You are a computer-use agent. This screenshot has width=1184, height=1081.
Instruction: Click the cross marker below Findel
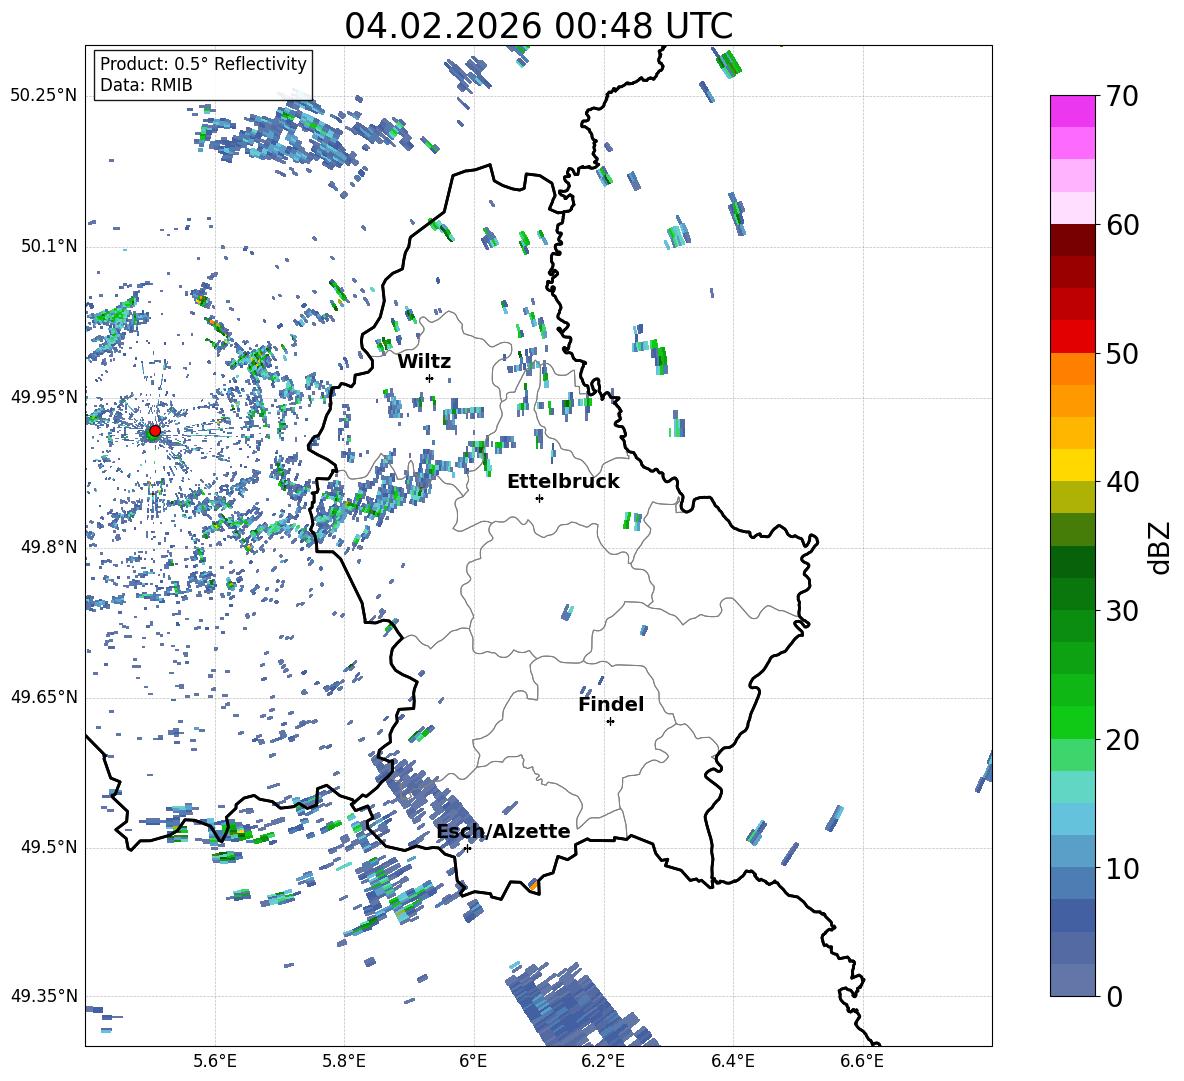coord(610,722)
